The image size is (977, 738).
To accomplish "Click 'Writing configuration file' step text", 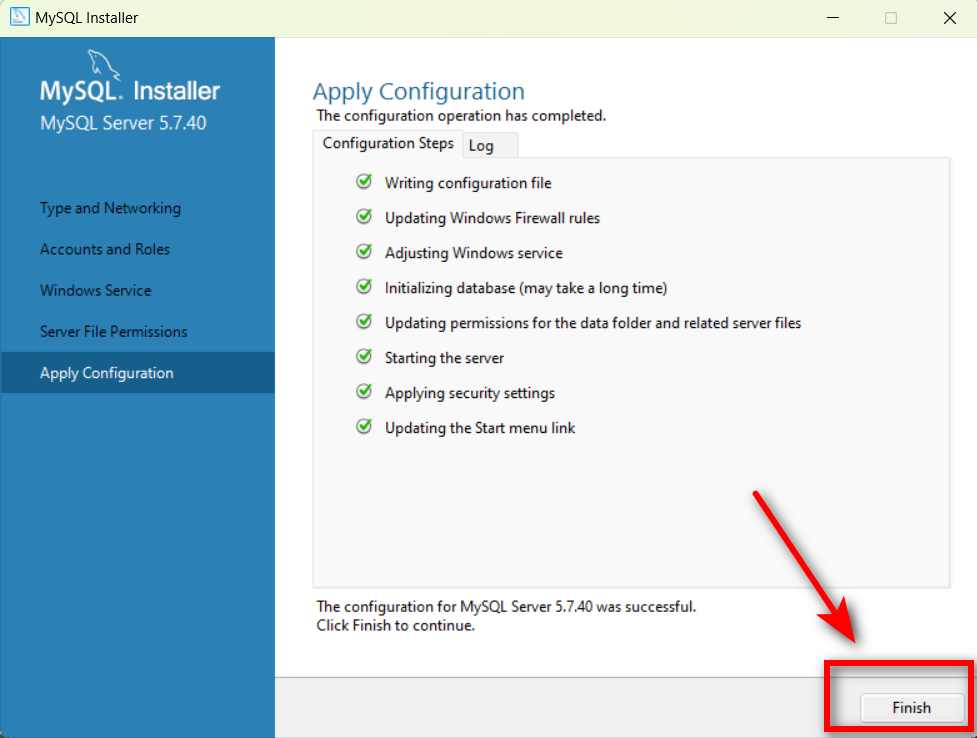I will tap(468, 183).
